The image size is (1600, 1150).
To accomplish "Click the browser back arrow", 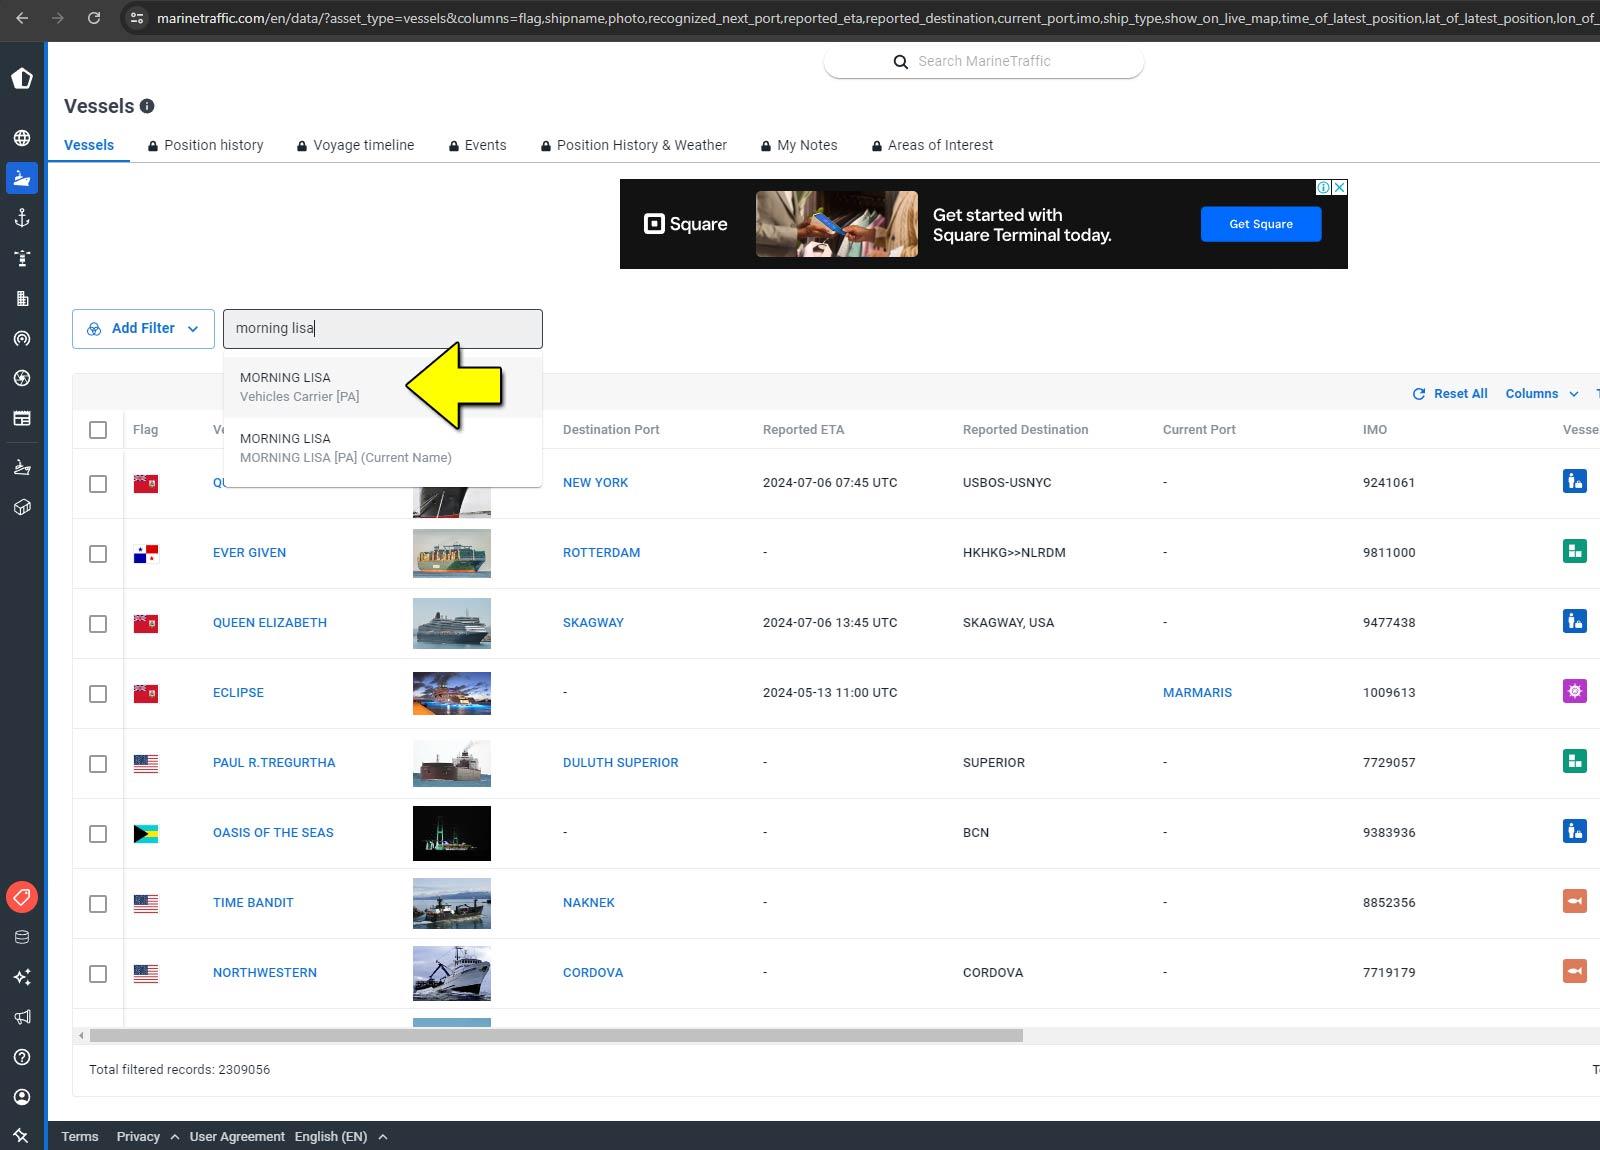I will [22, 18].
